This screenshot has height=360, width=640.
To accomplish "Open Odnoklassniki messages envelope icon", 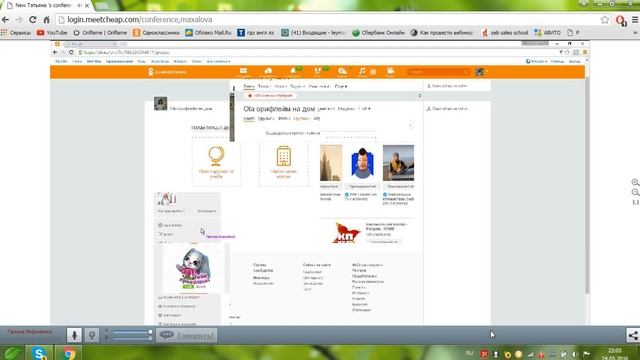I will 243,71.
